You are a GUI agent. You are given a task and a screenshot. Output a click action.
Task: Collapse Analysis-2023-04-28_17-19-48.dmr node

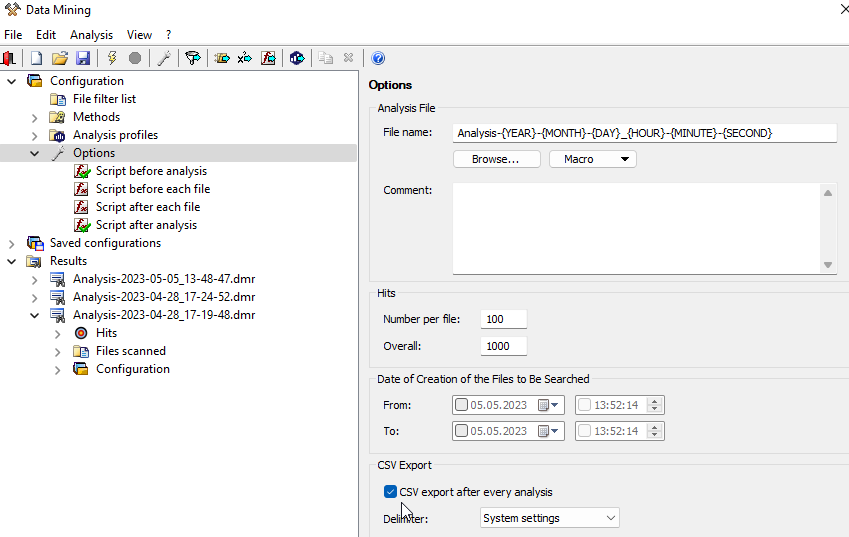pyautogui.click(x=35, y=315)
